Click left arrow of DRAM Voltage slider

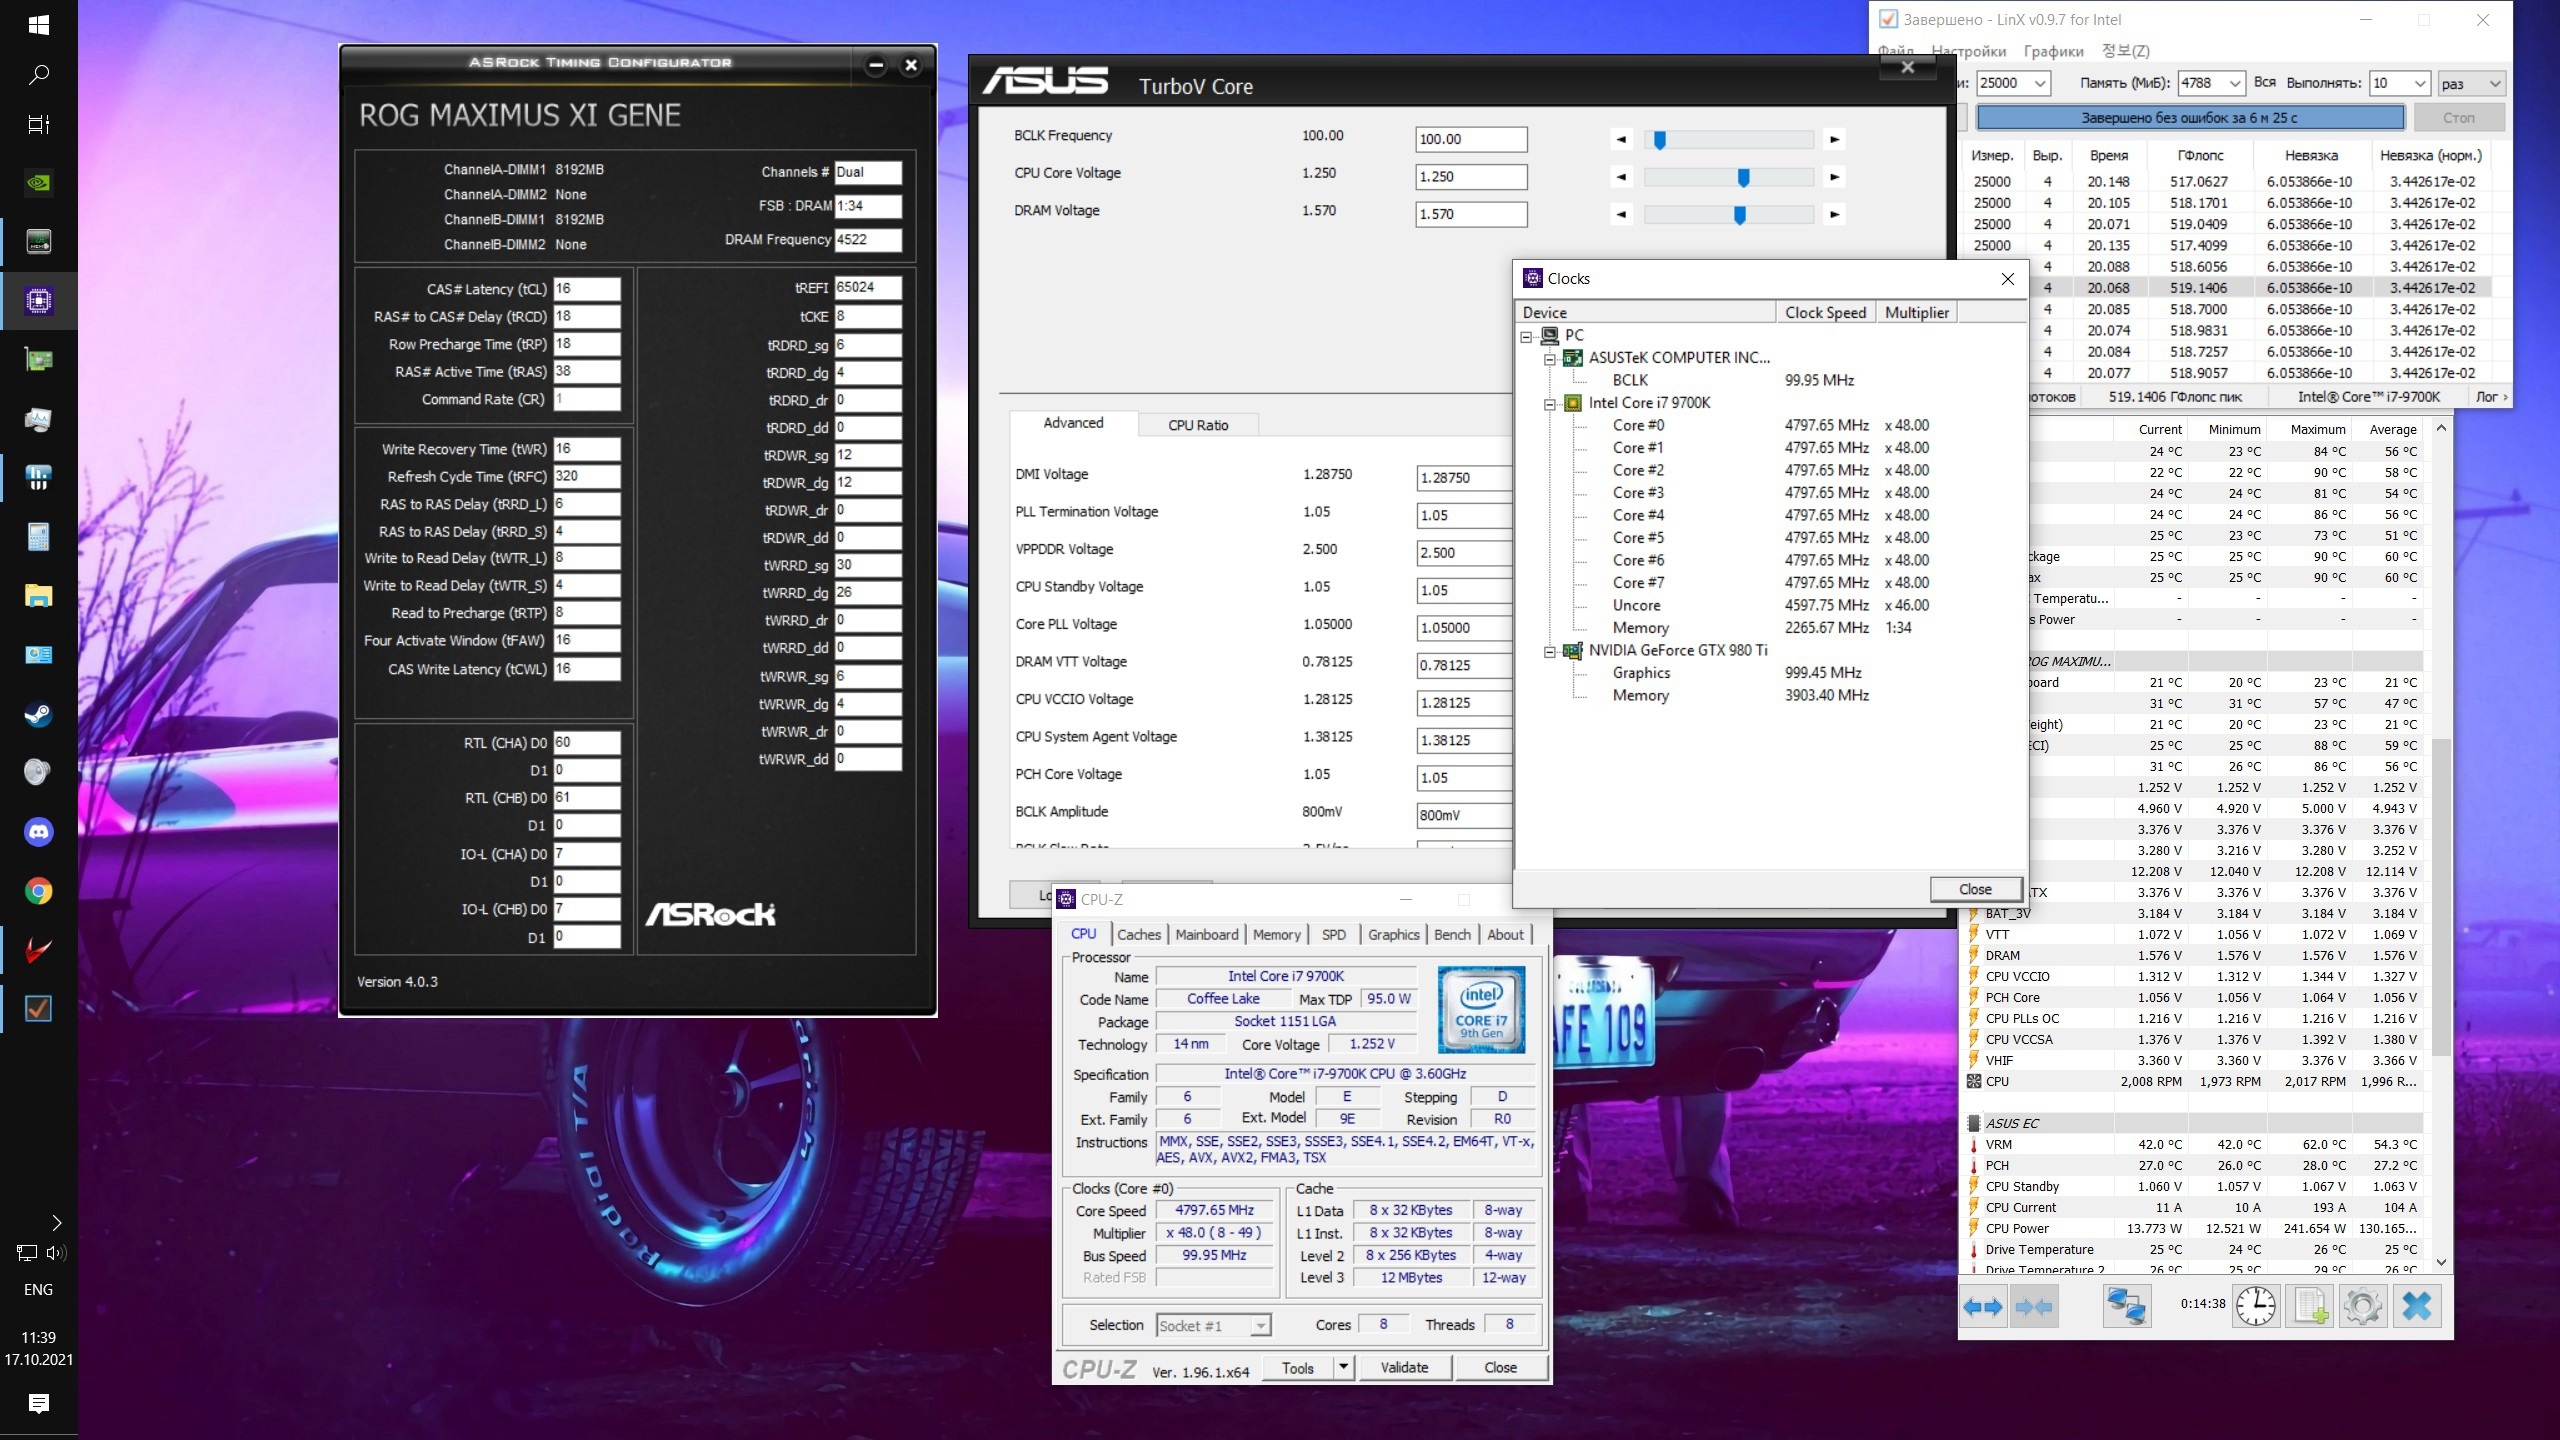click(x=1621, y=214)
